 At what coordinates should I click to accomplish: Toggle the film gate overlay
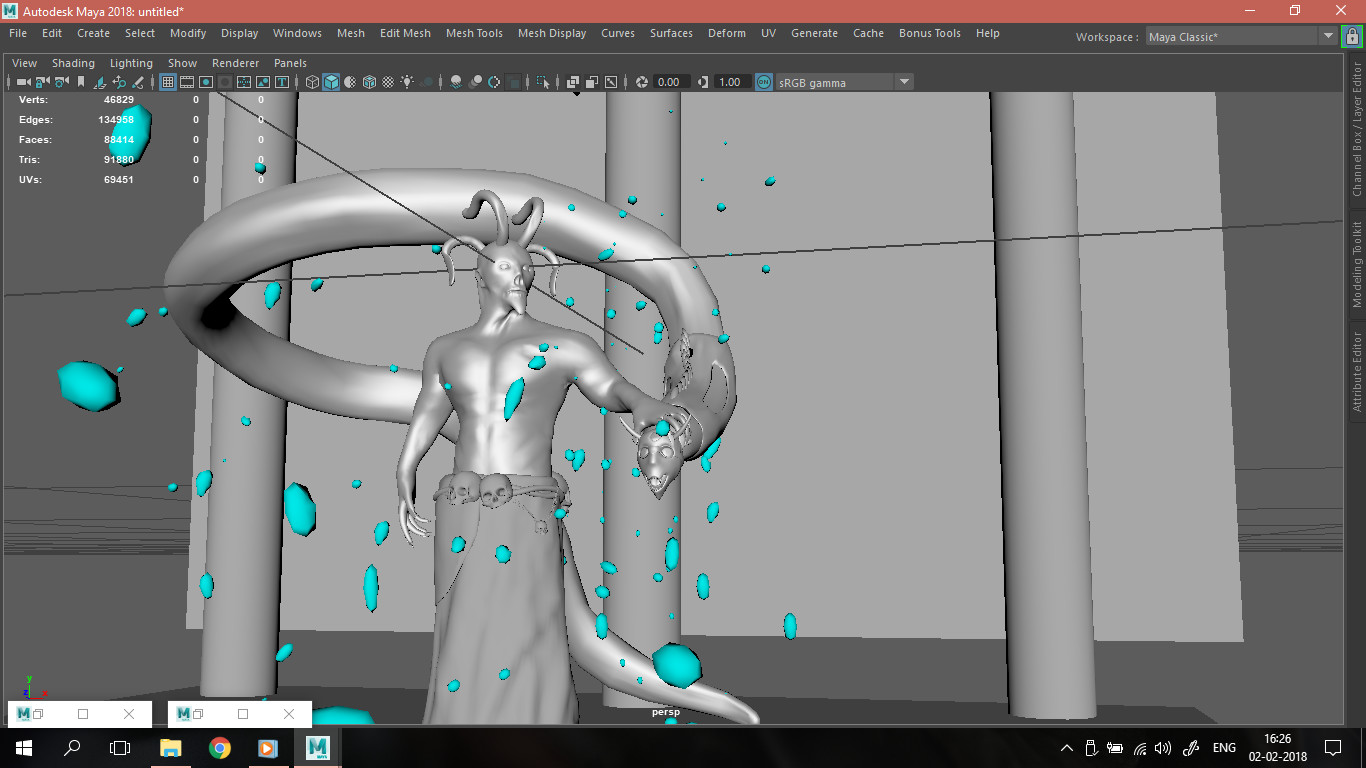186,82
